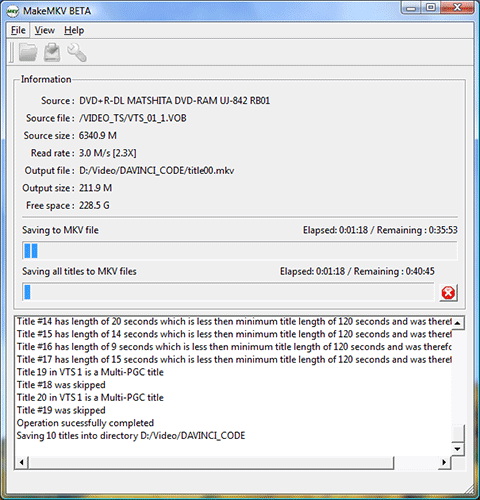
Task: Cancel the operation with the red X button
Action: coord(448,293)
